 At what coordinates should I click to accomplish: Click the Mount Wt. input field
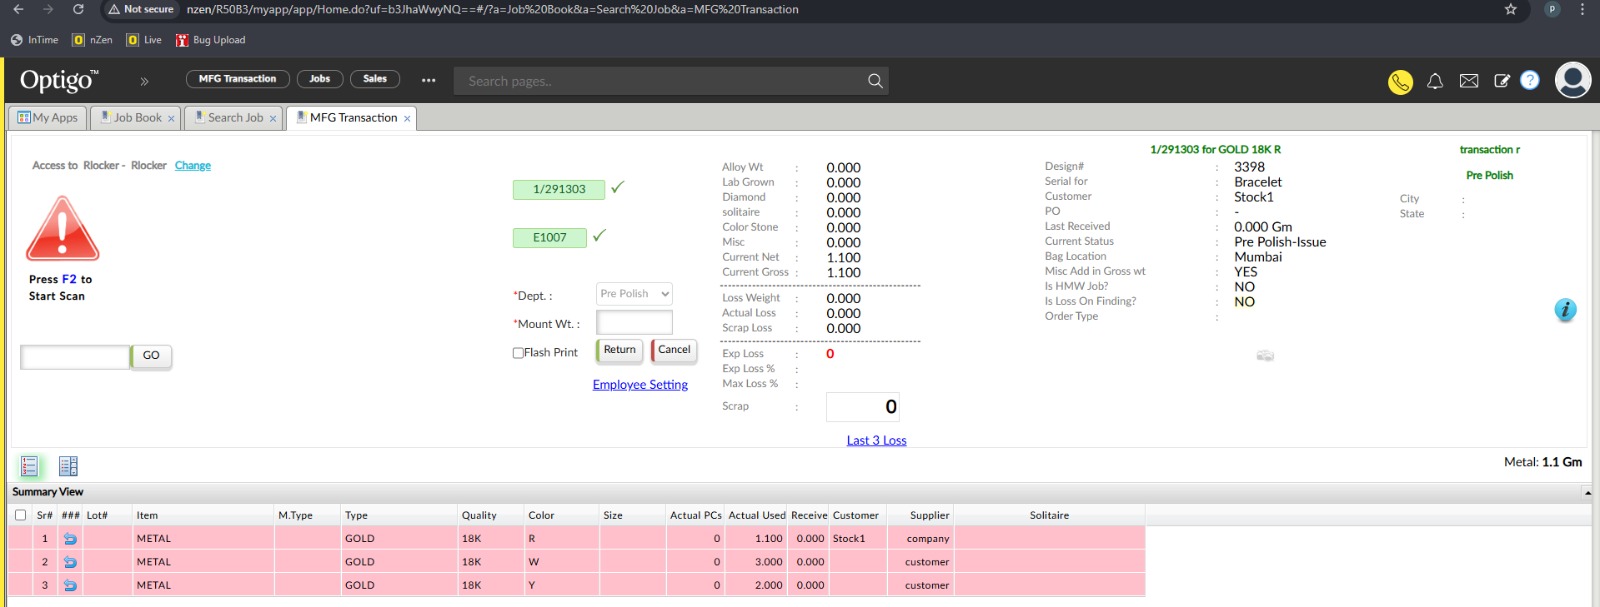click(634, 323)
